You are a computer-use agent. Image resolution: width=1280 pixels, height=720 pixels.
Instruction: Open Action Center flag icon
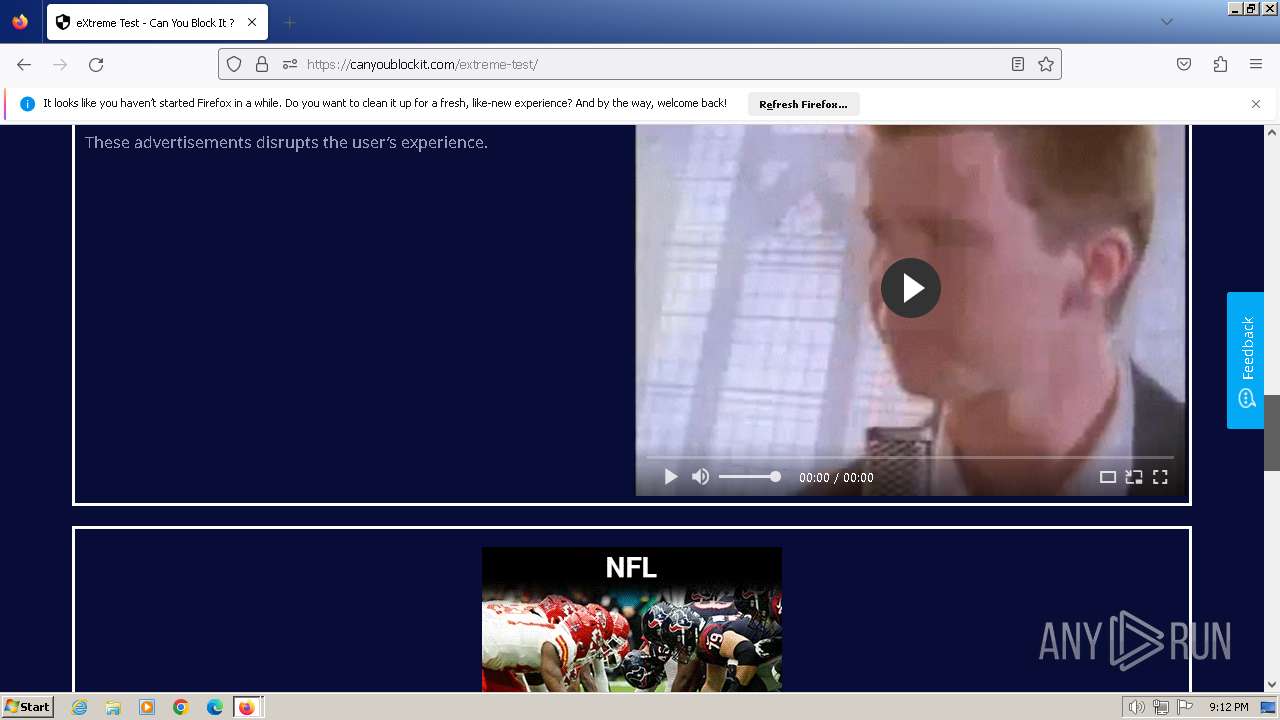point(1185,707)
